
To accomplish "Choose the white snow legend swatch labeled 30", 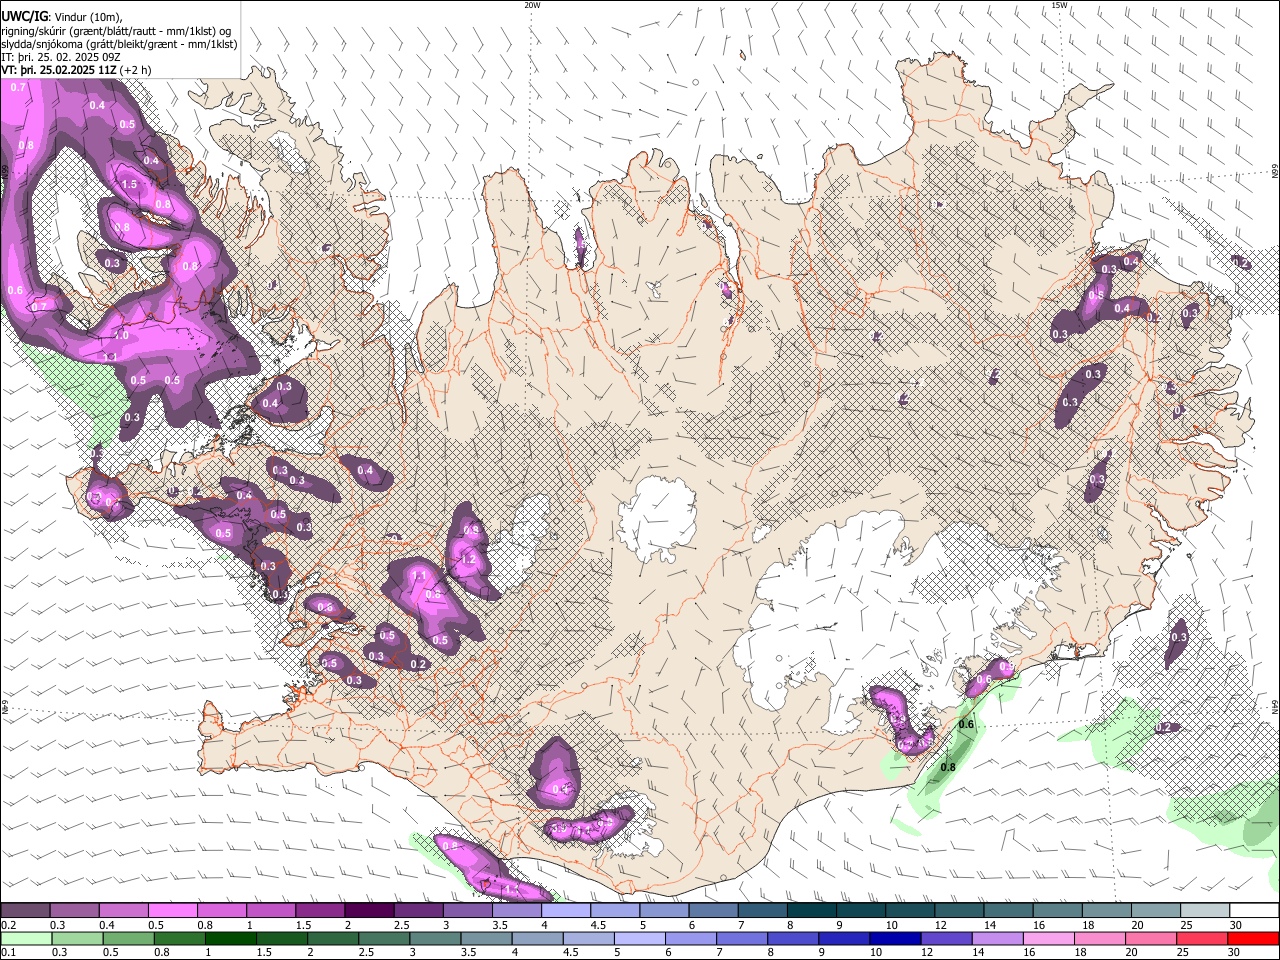I will pos(1255,911).
